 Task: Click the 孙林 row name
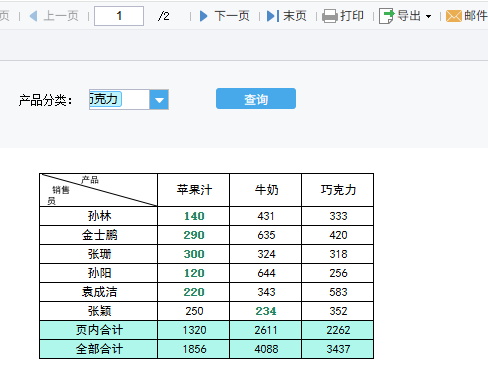tap(99, 216)
